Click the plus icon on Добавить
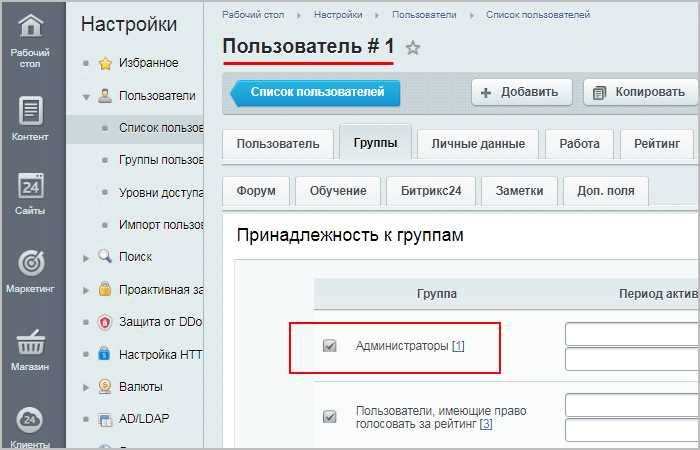 click(x=486, y=93)
